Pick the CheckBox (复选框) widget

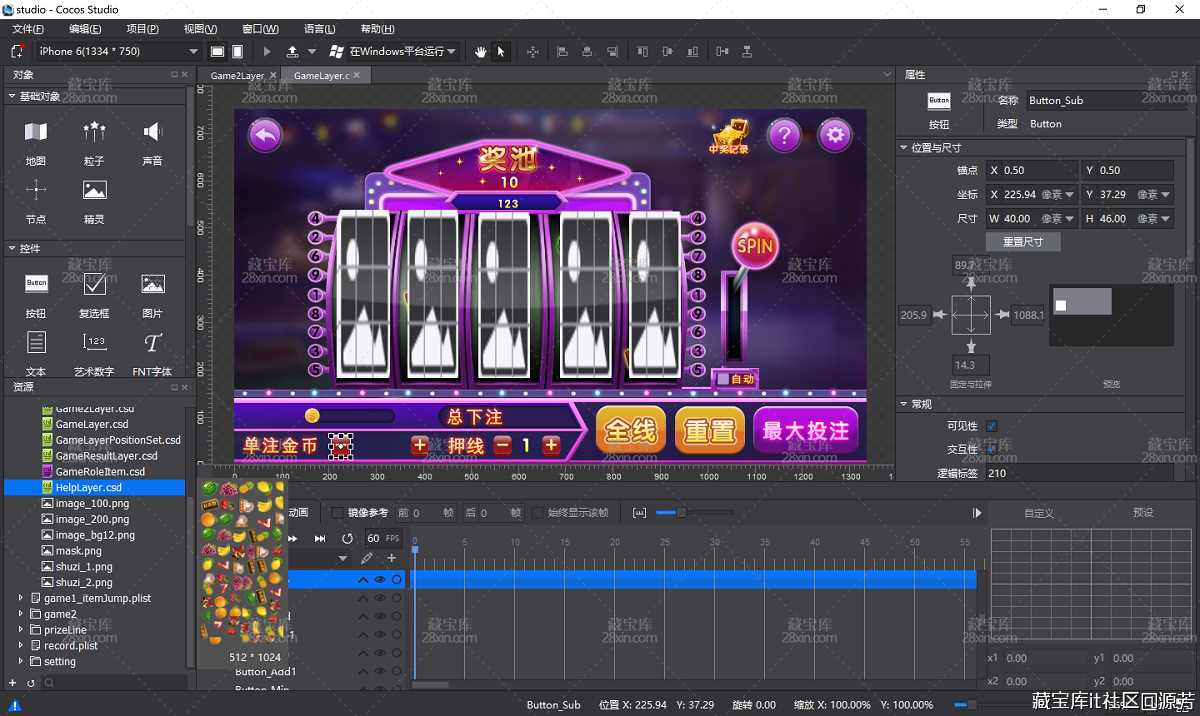click(x=94, y=284)
